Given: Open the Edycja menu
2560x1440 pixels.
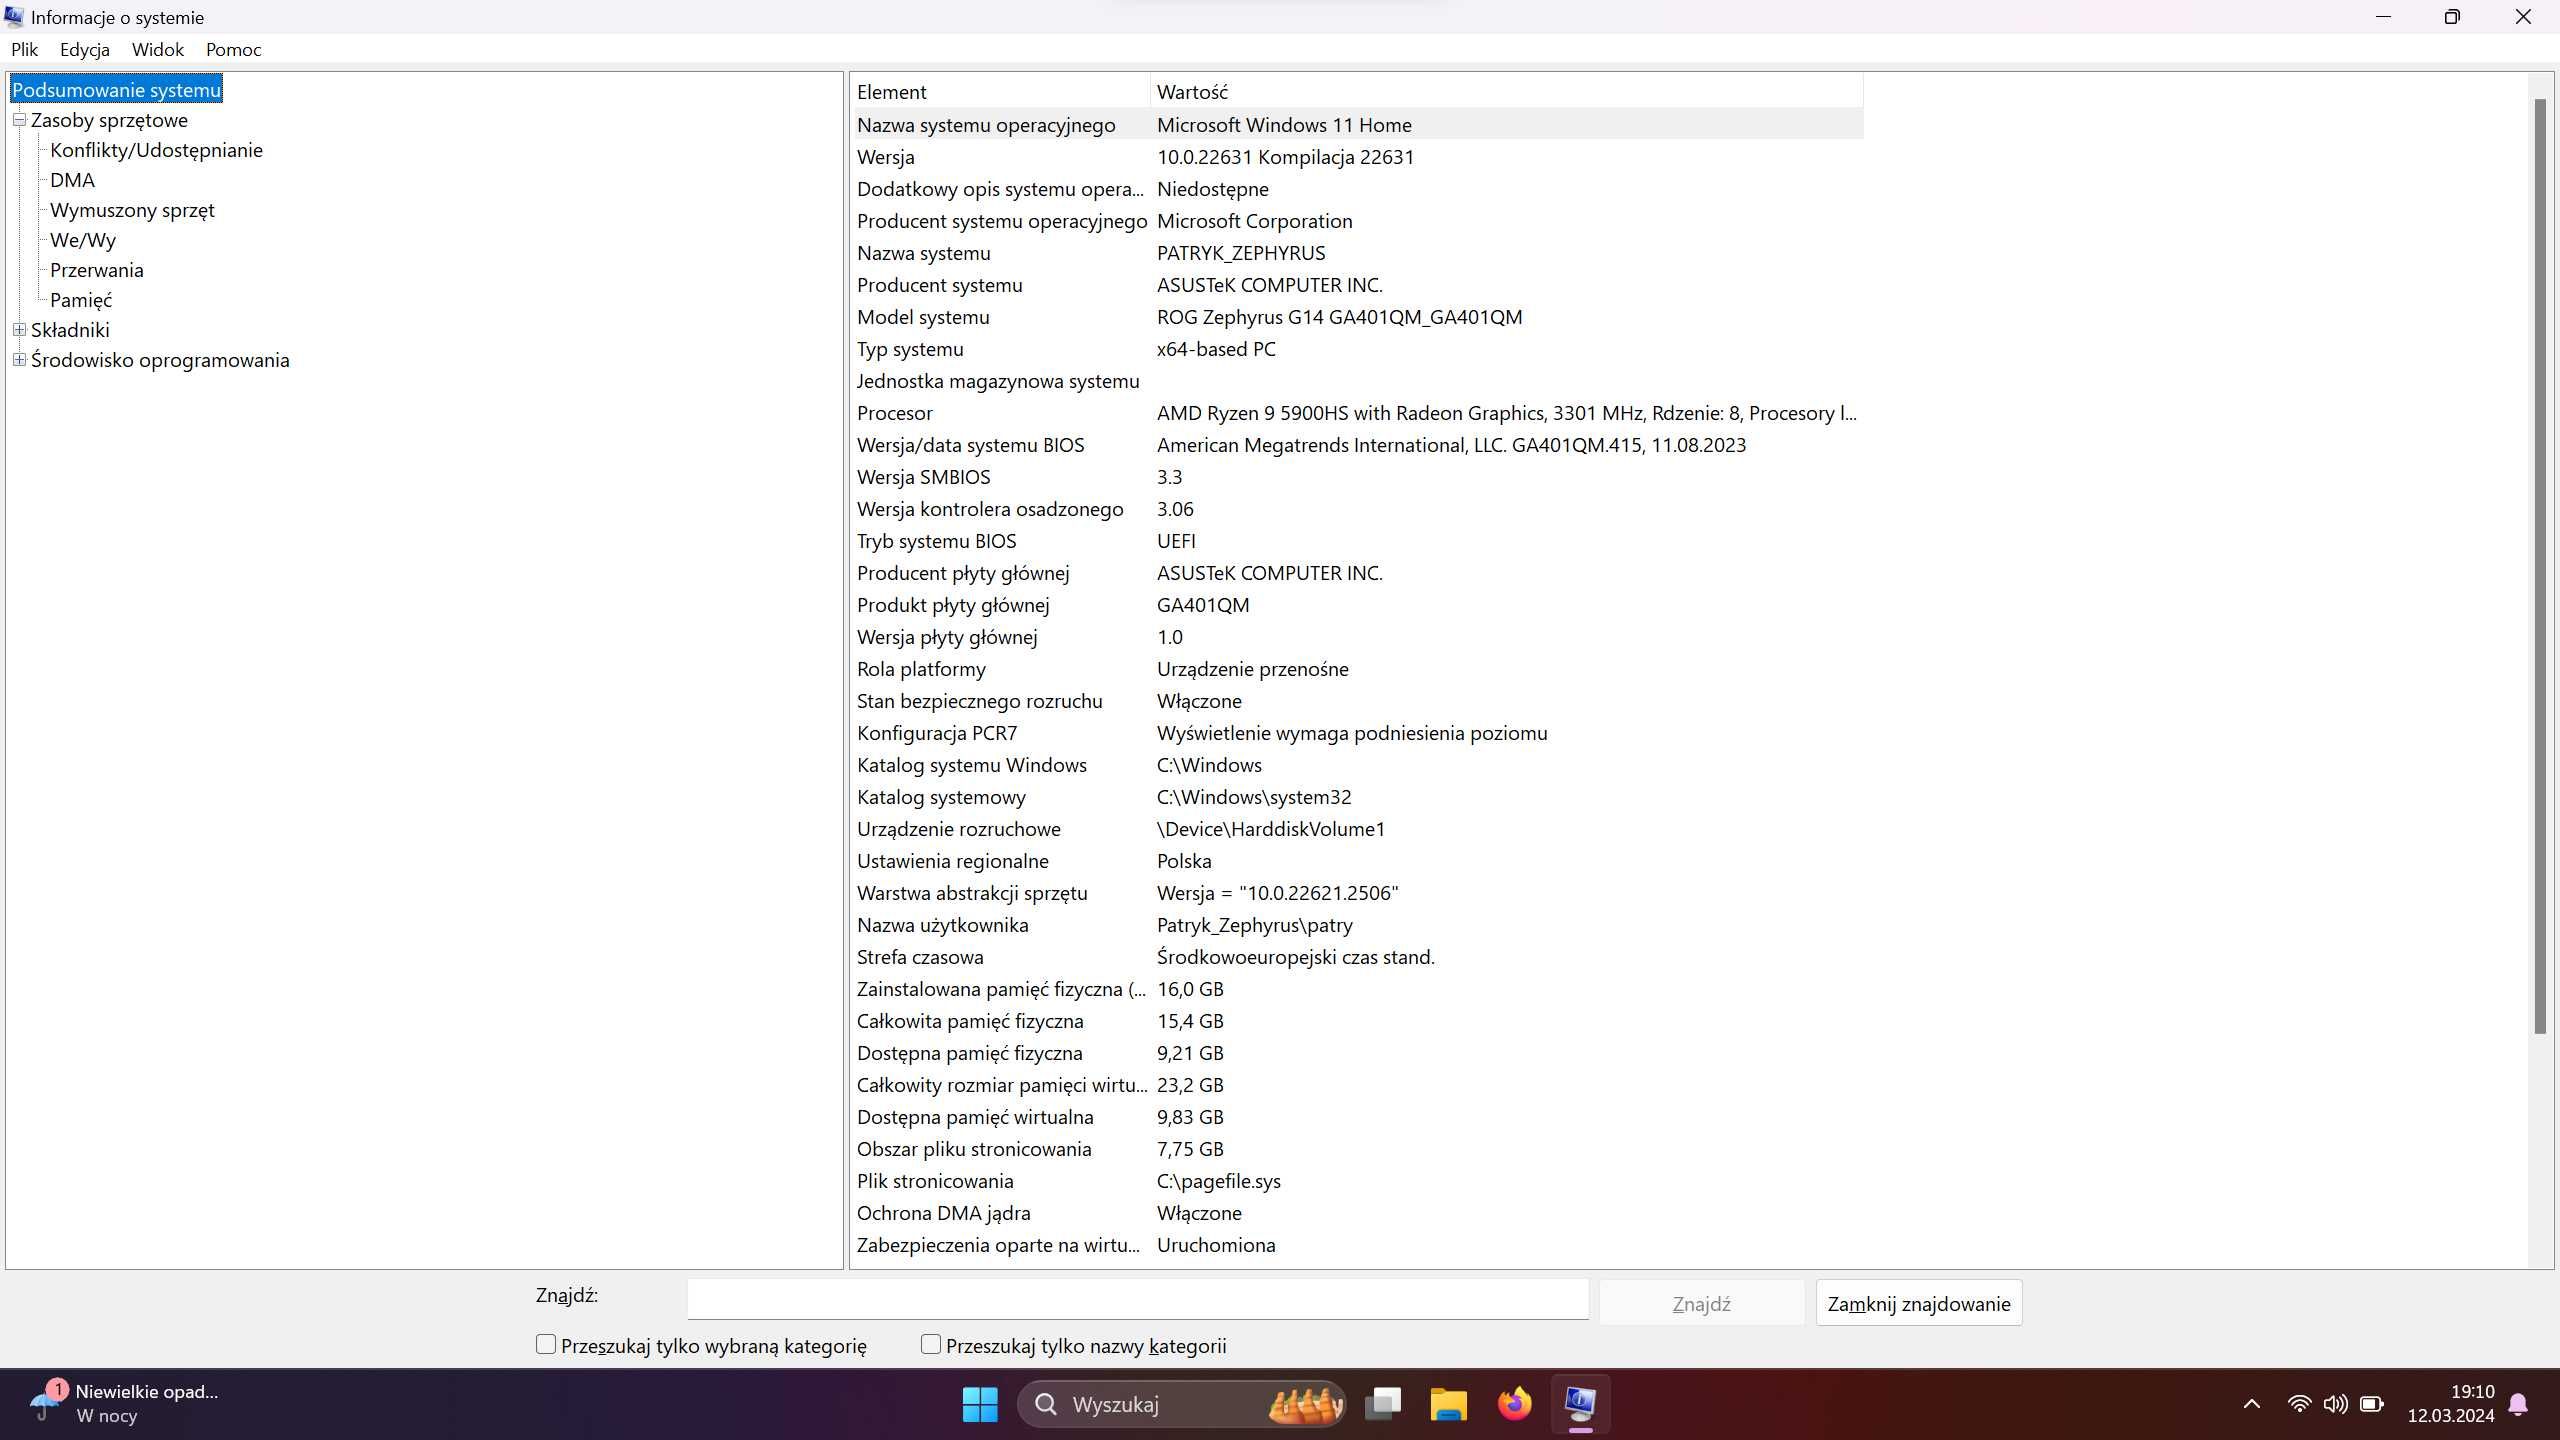Looking at the screenshot, I should (x=85, y=49).
